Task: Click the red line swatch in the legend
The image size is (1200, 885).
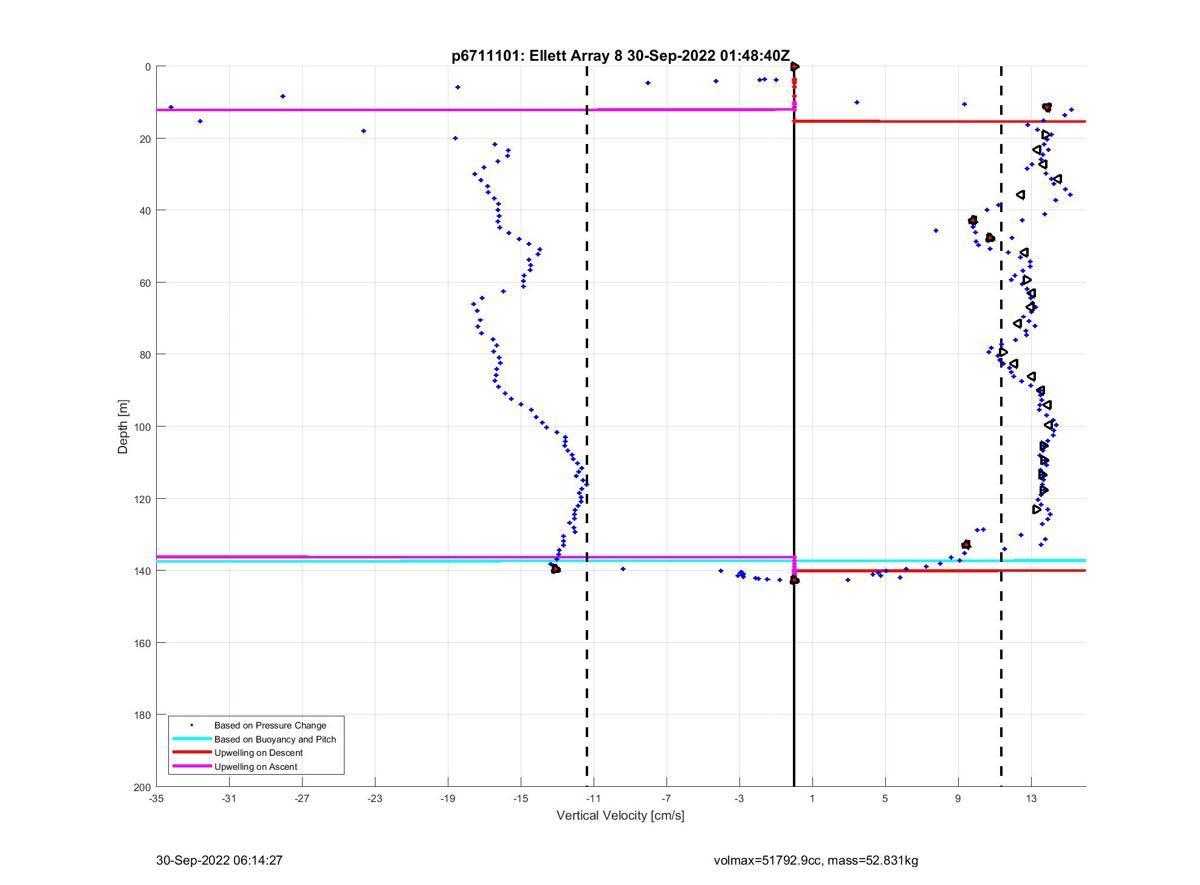Action: point(191,753)
